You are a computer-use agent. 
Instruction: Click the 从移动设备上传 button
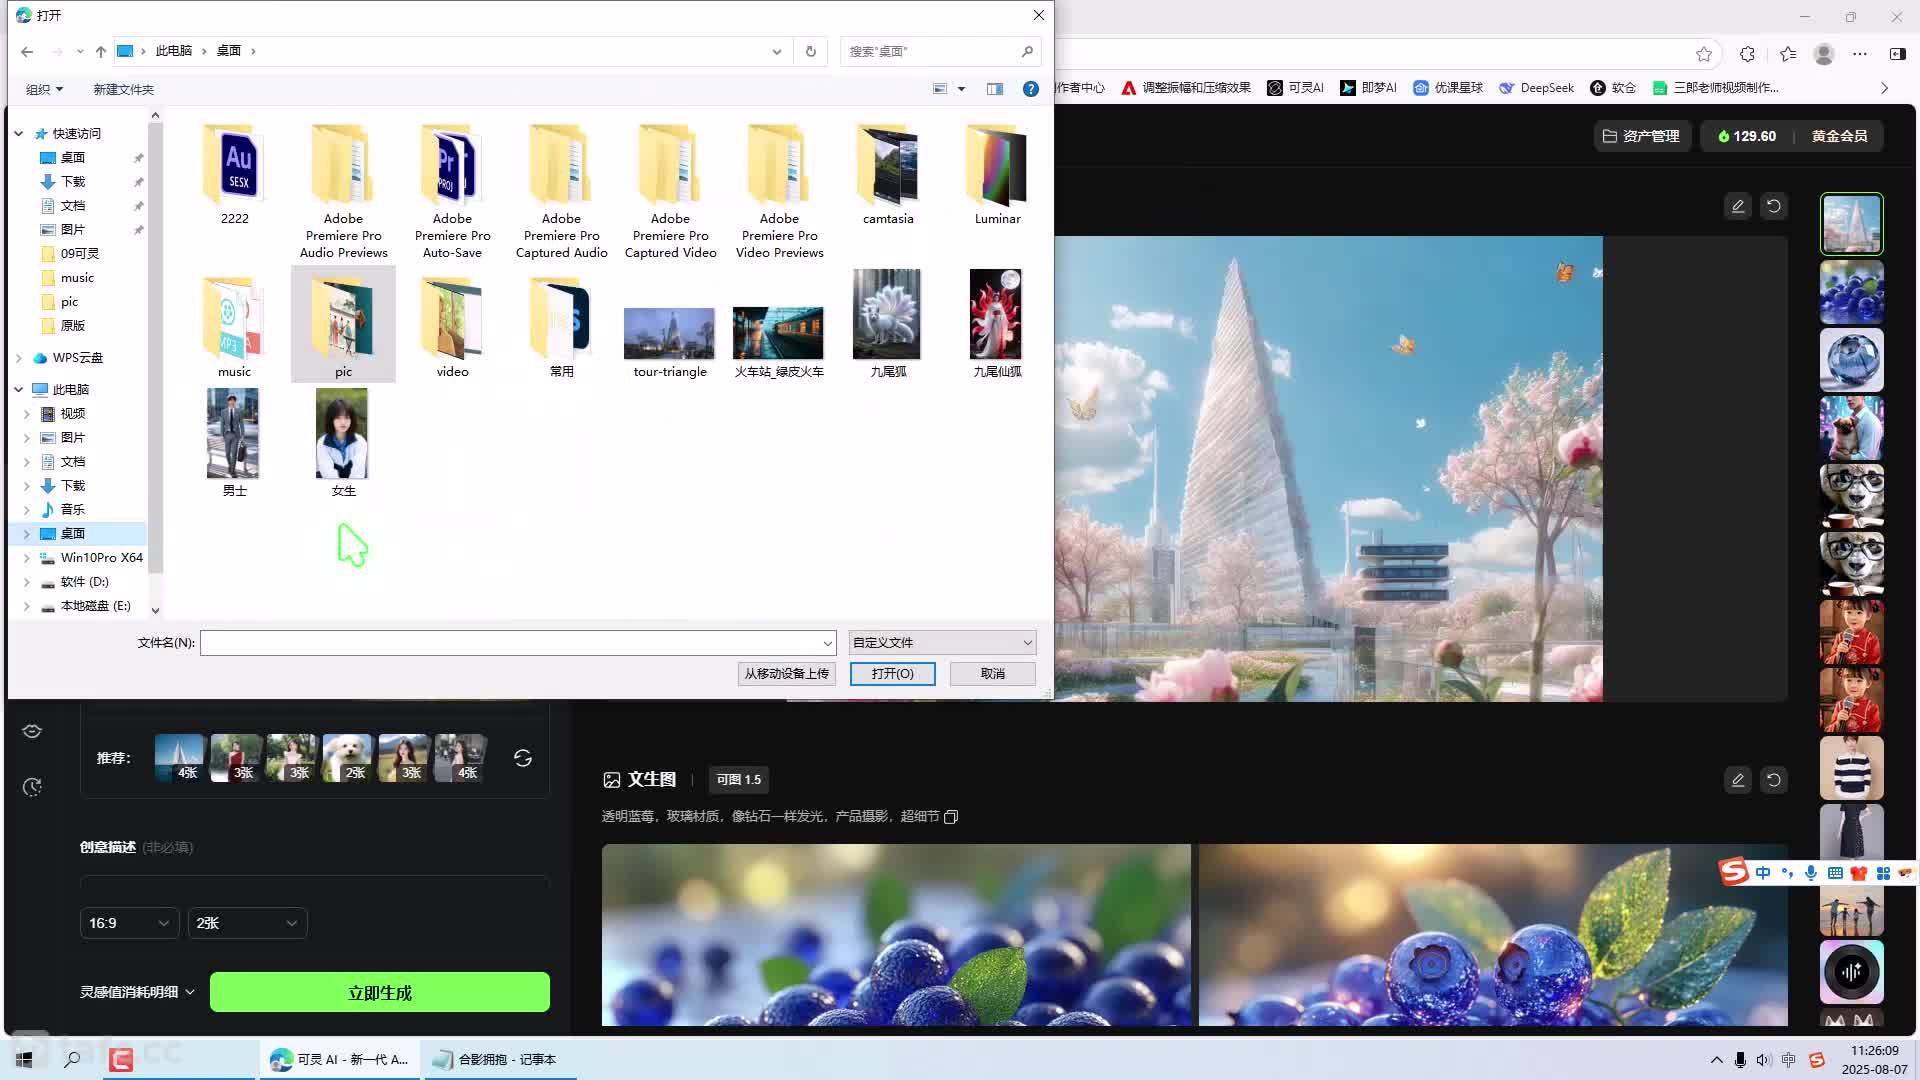coord(786,673)
